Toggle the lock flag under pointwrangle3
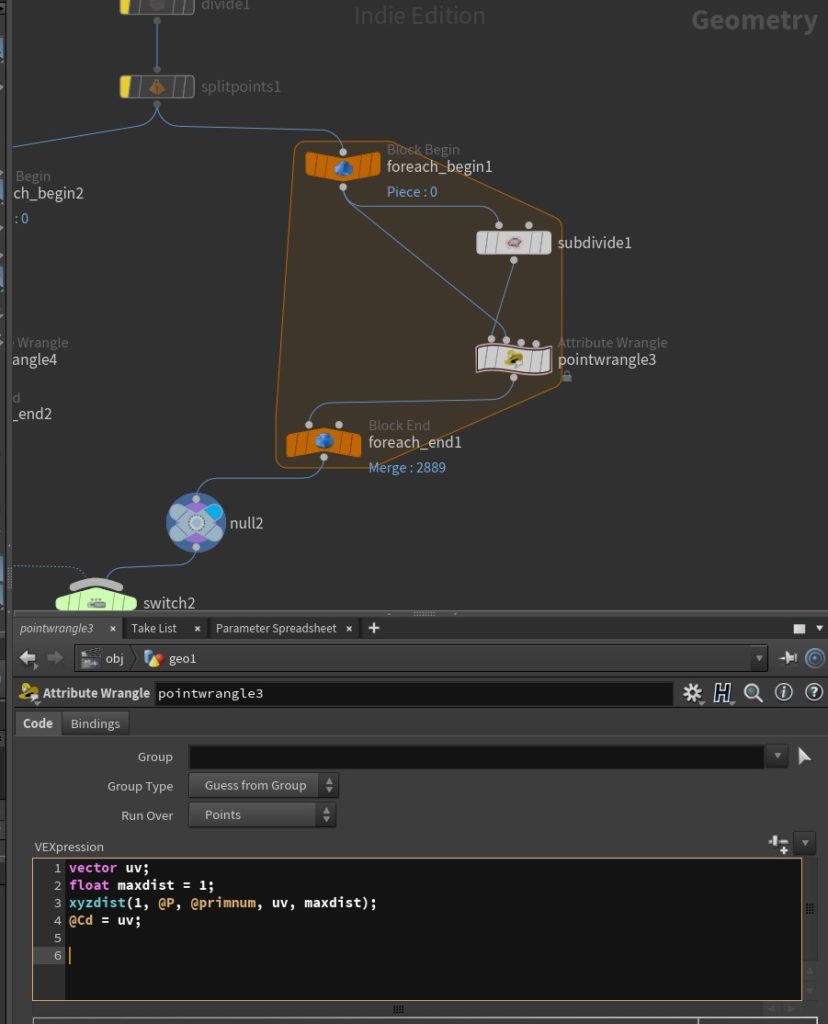Viewport: 828px width, 1024px height. (x=566, y=377)
